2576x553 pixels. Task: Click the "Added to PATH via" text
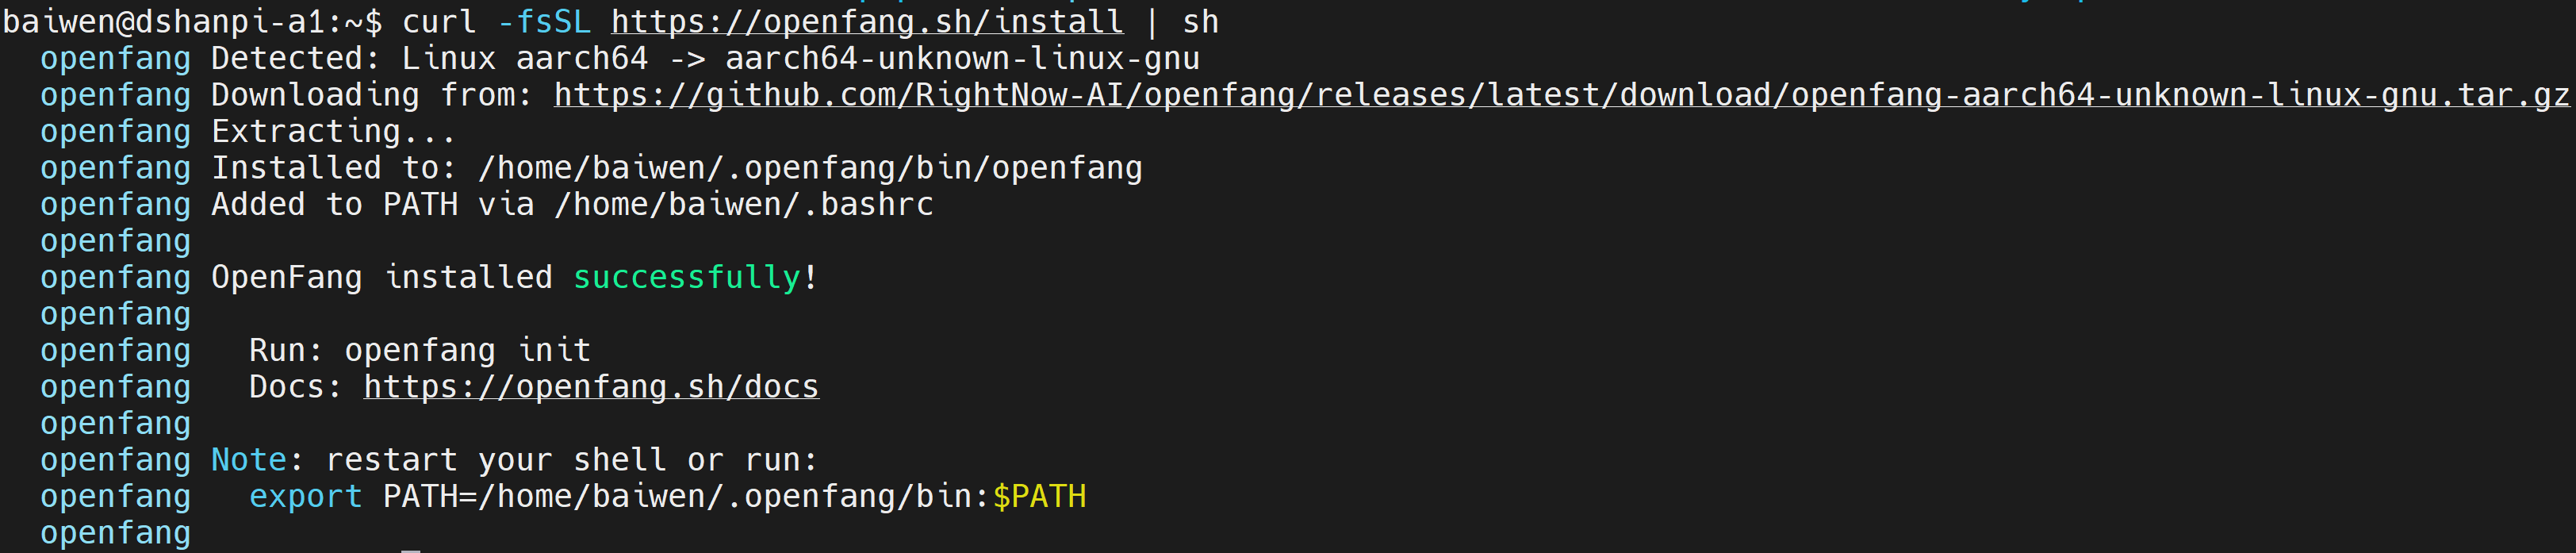[372, 204]
